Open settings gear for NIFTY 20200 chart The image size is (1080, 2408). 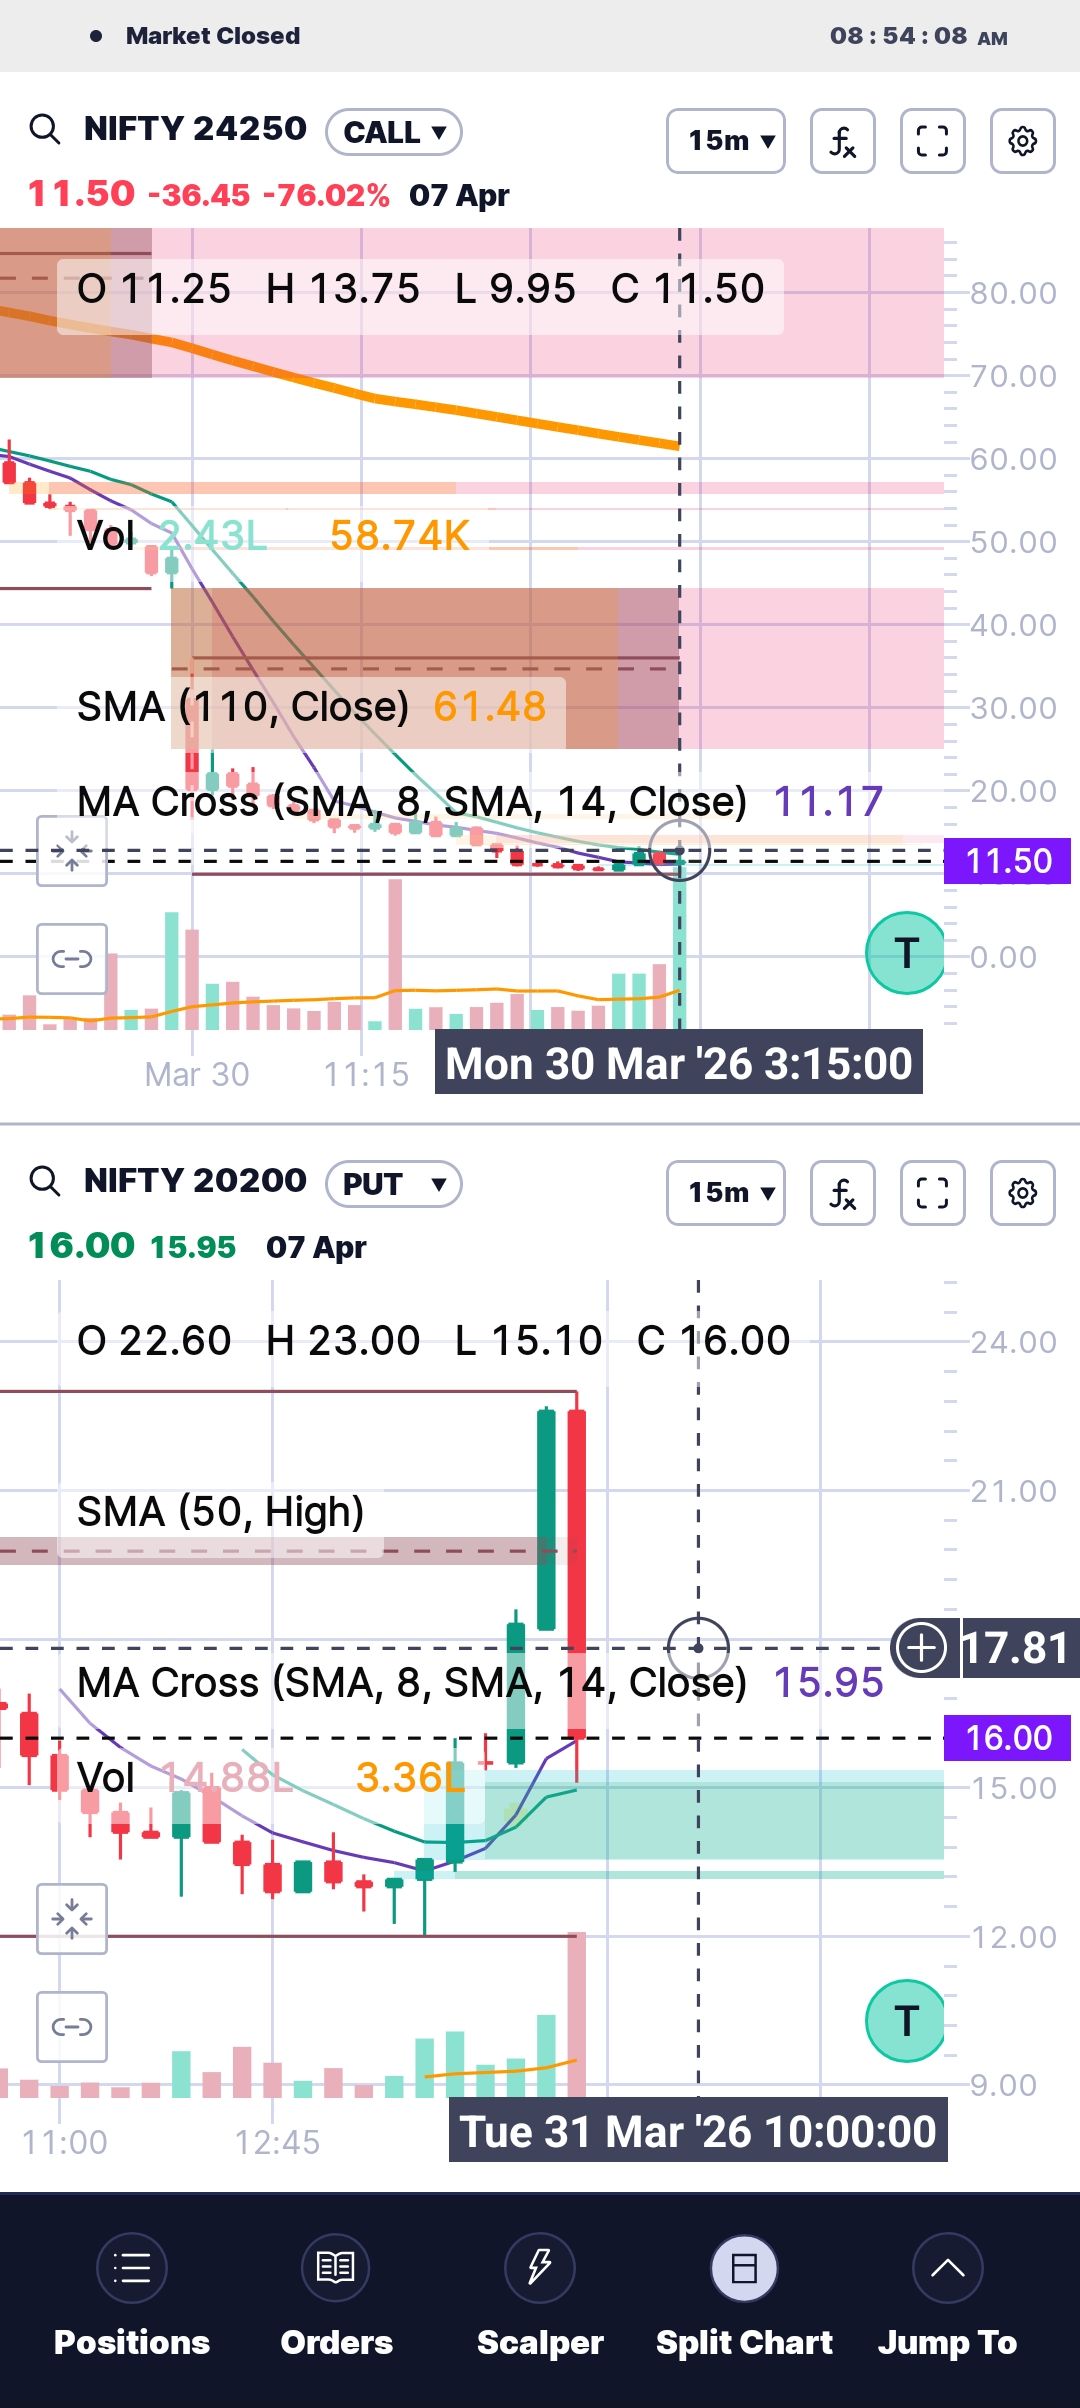(x=1022, y=1193)
